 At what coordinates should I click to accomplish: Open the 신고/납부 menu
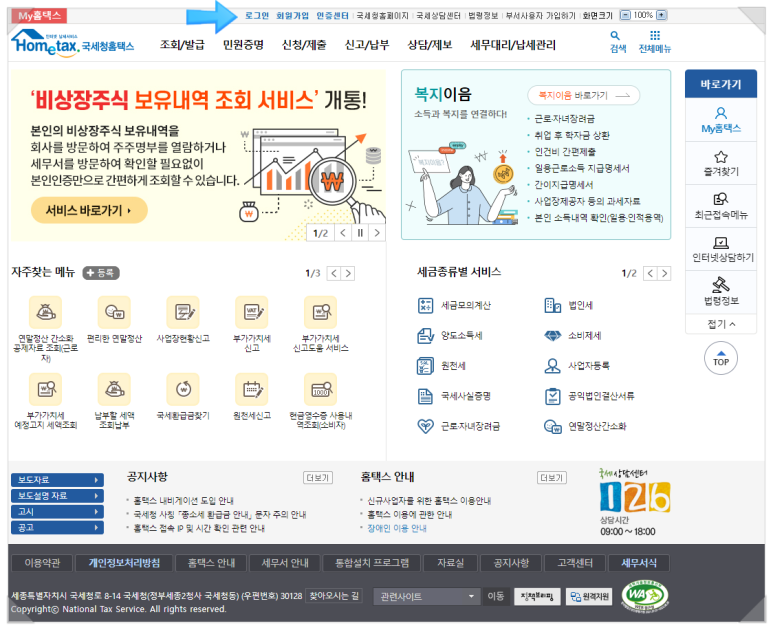pyautogui.click(x=367, y=45)
